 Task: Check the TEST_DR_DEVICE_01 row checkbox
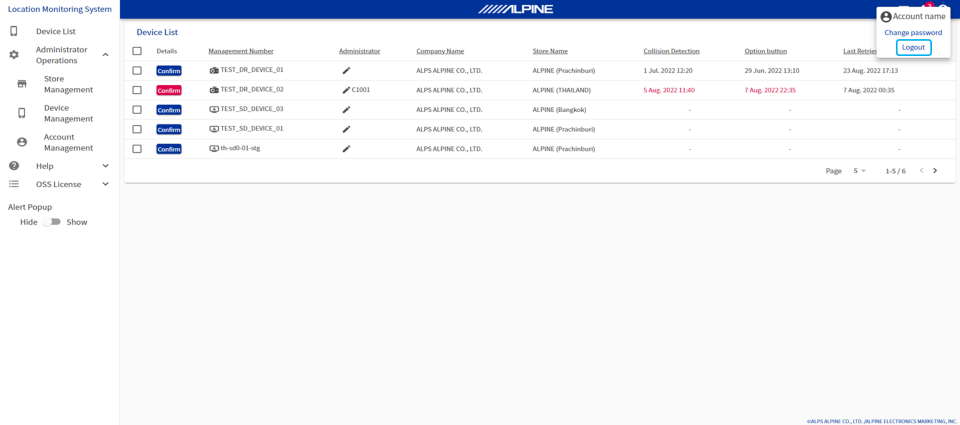[x=137, y=70]
